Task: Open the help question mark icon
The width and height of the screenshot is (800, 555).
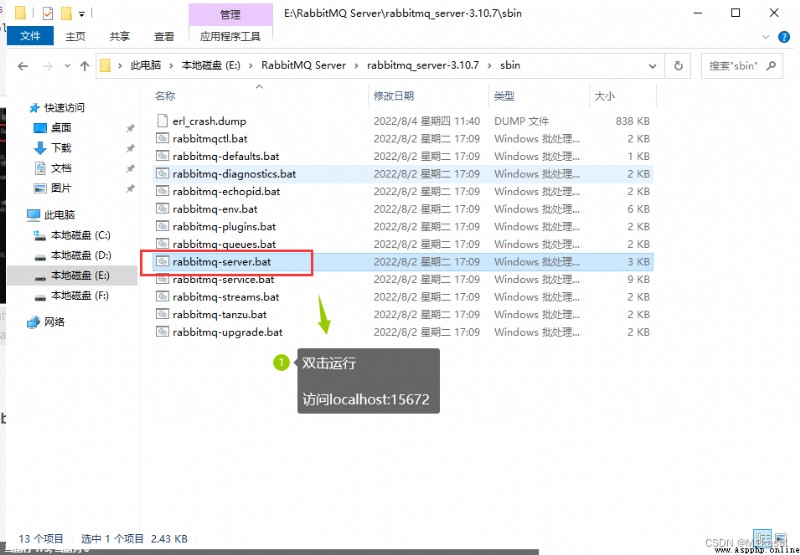Action: pos(784,37)
